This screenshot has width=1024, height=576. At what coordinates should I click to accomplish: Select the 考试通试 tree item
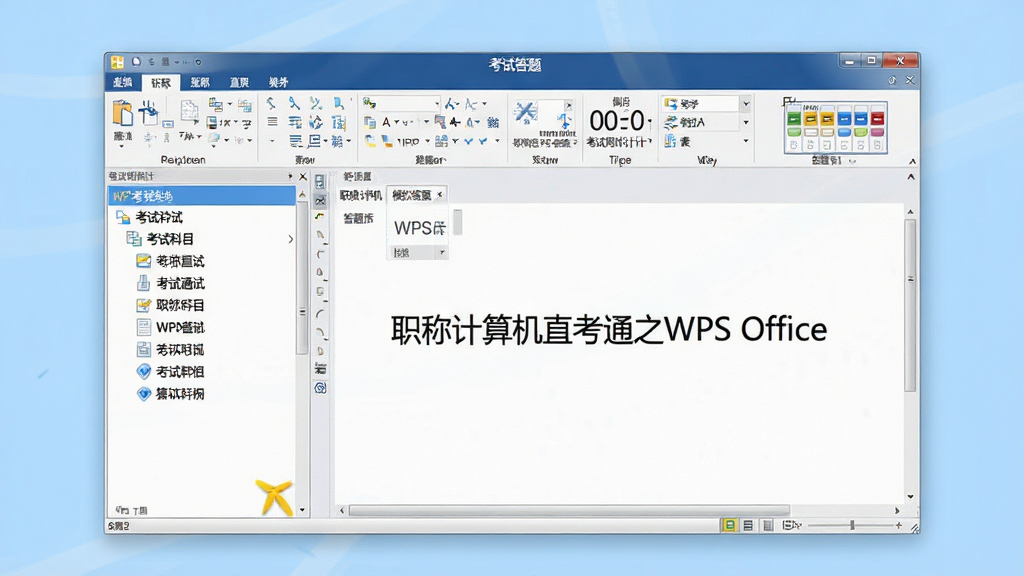pos(180,283)
